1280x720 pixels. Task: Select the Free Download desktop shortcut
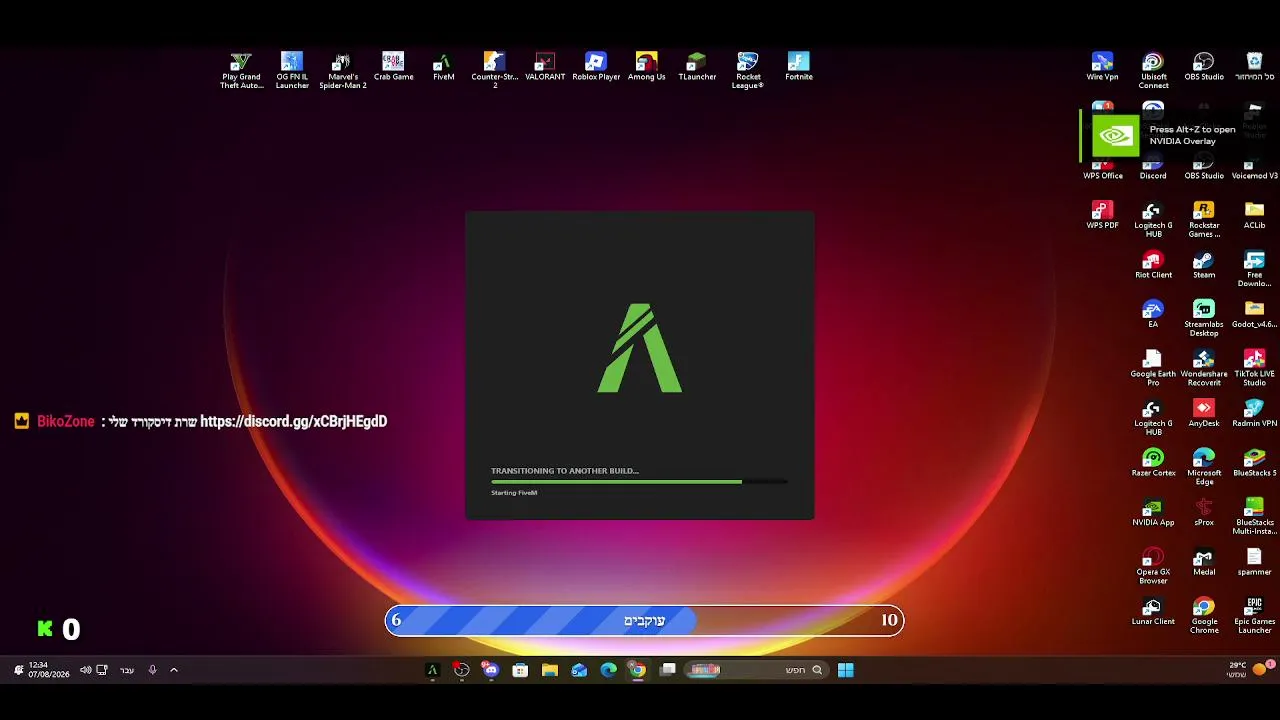(1254, 269)
